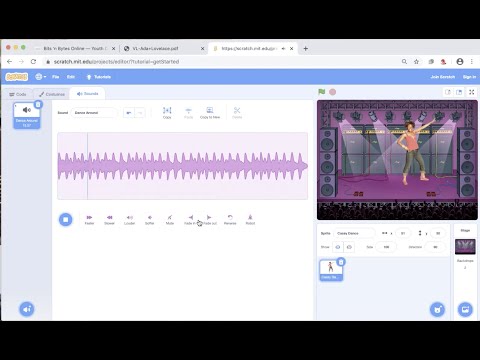This screenshot has height=360, width=480.
Task: Open a new browser tab
Action: (305, 48)
